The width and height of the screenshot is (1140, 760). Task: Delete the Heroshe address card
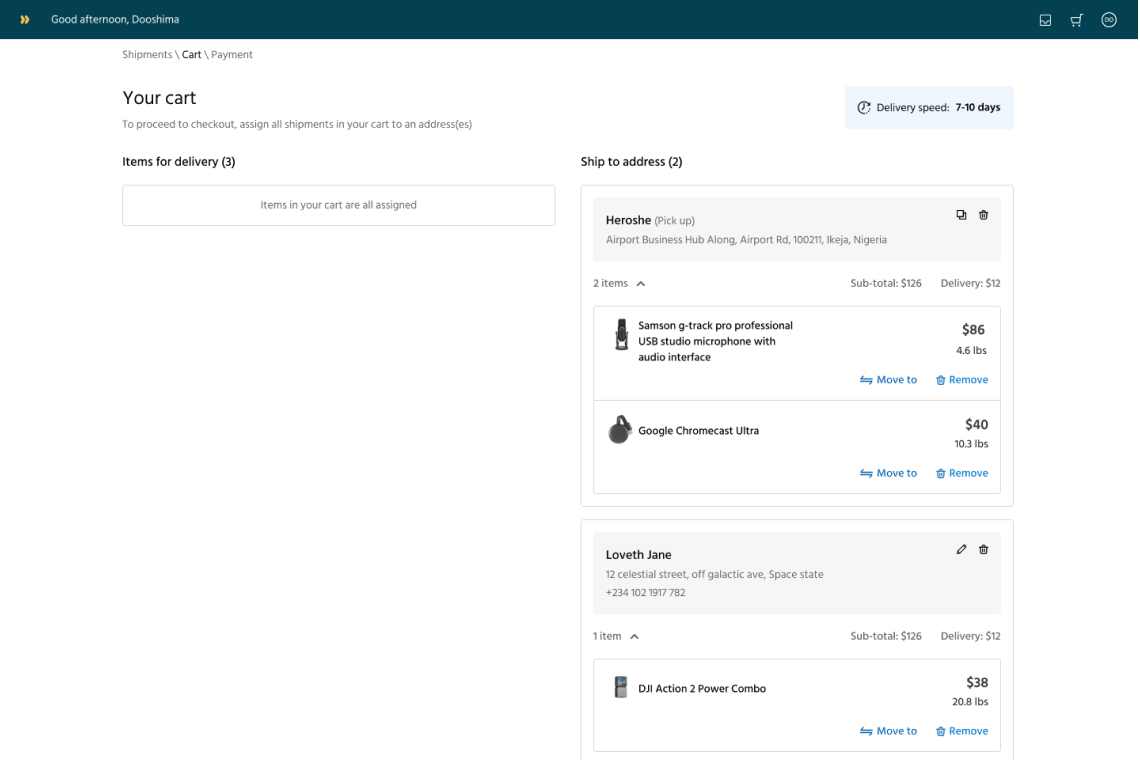point(983,215)
